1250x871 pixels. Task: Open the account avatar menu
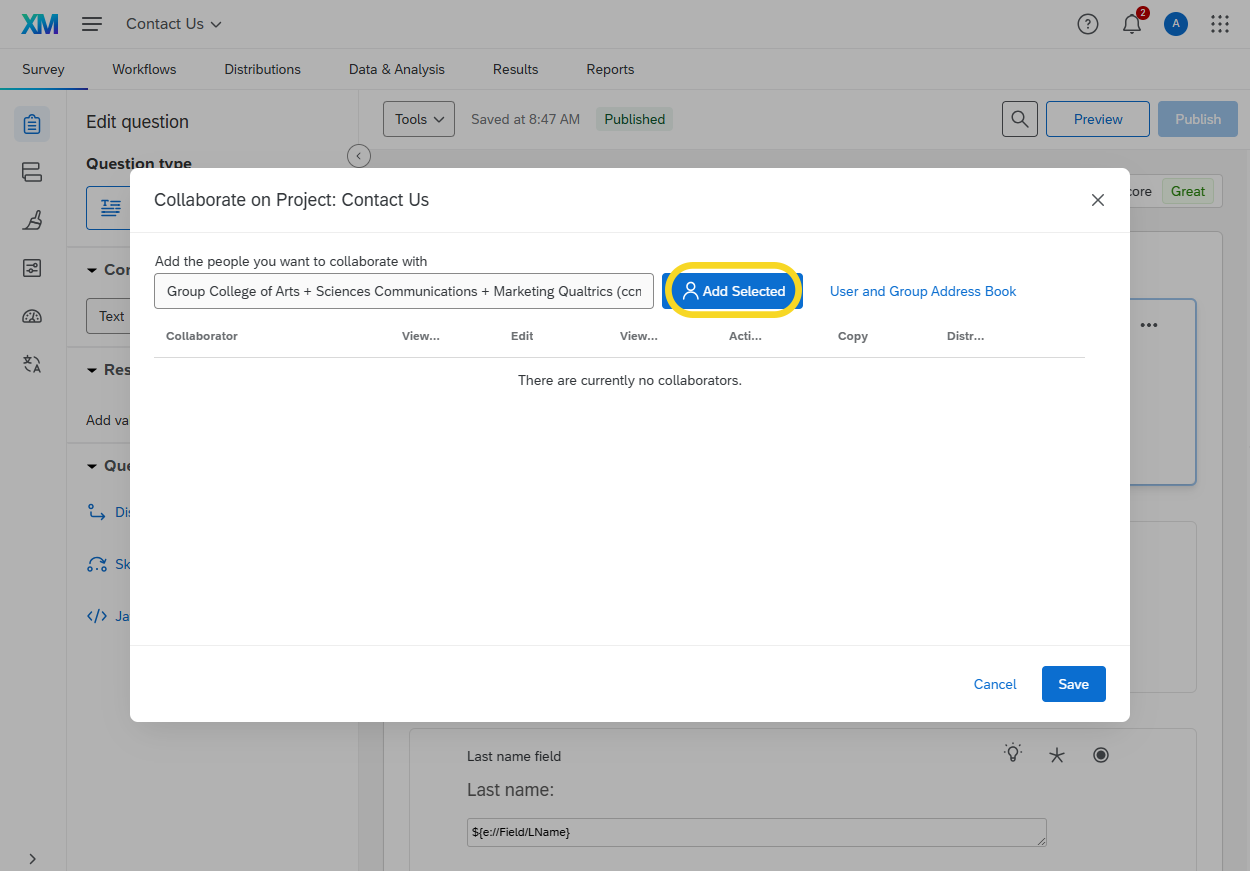click(x=1176, y=24)
